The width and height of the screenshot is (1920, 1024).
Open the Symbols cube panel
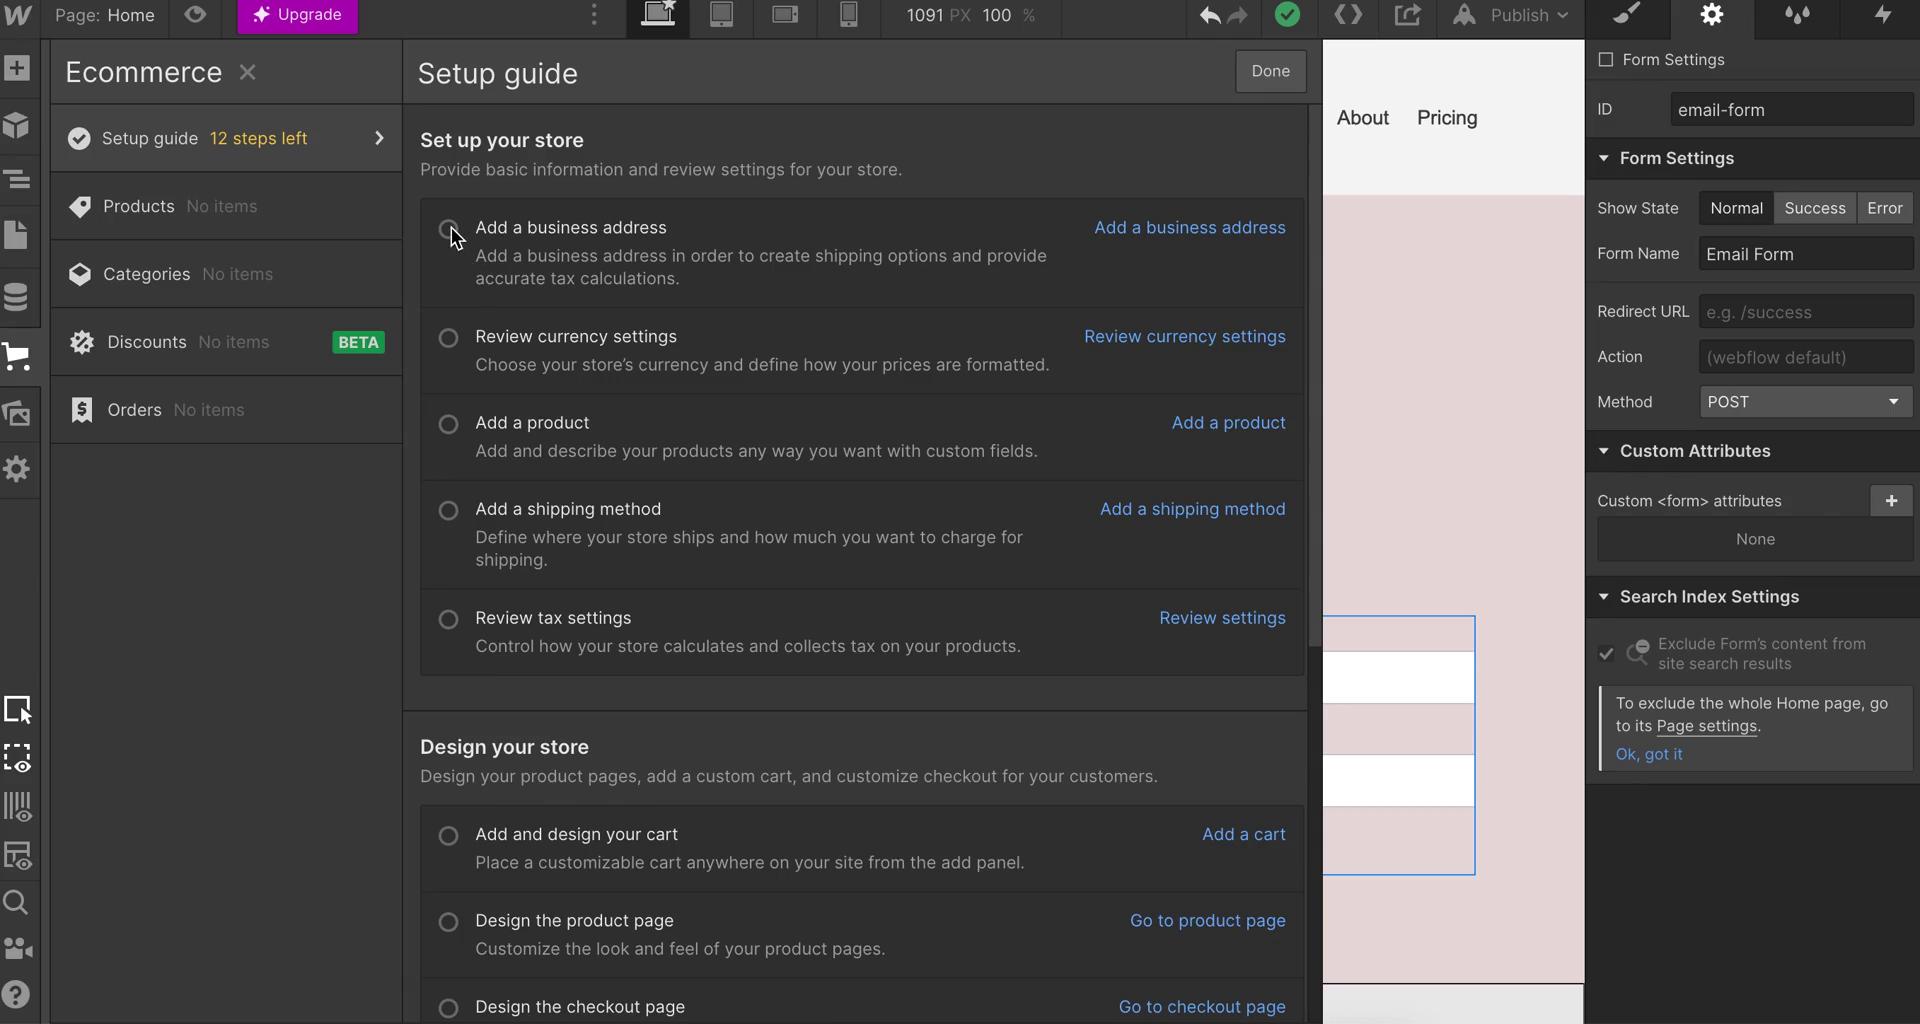pyautogui.click(x=17, y=125)
